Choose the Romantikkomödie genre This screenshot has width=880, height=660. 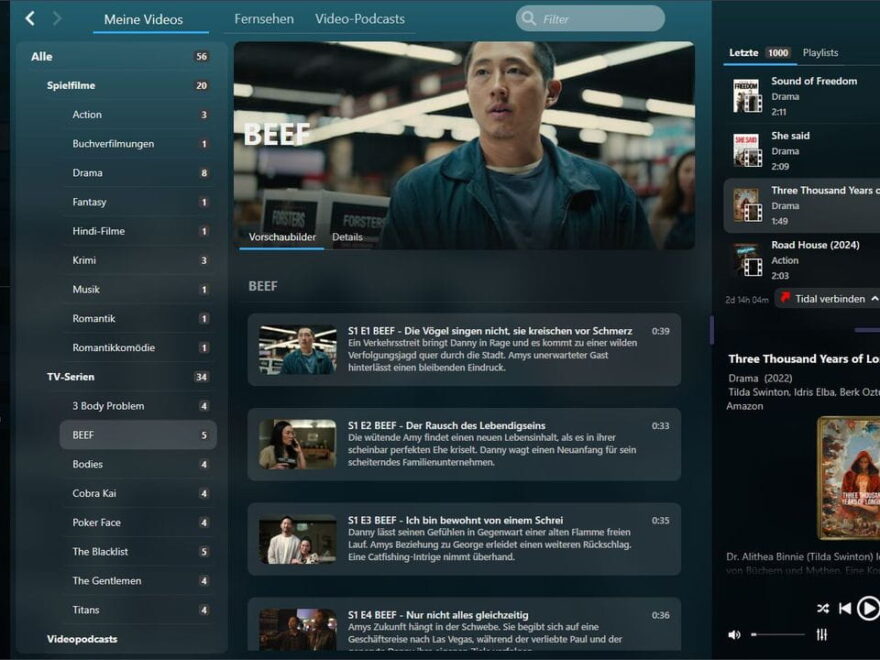(x=138, y=348)
